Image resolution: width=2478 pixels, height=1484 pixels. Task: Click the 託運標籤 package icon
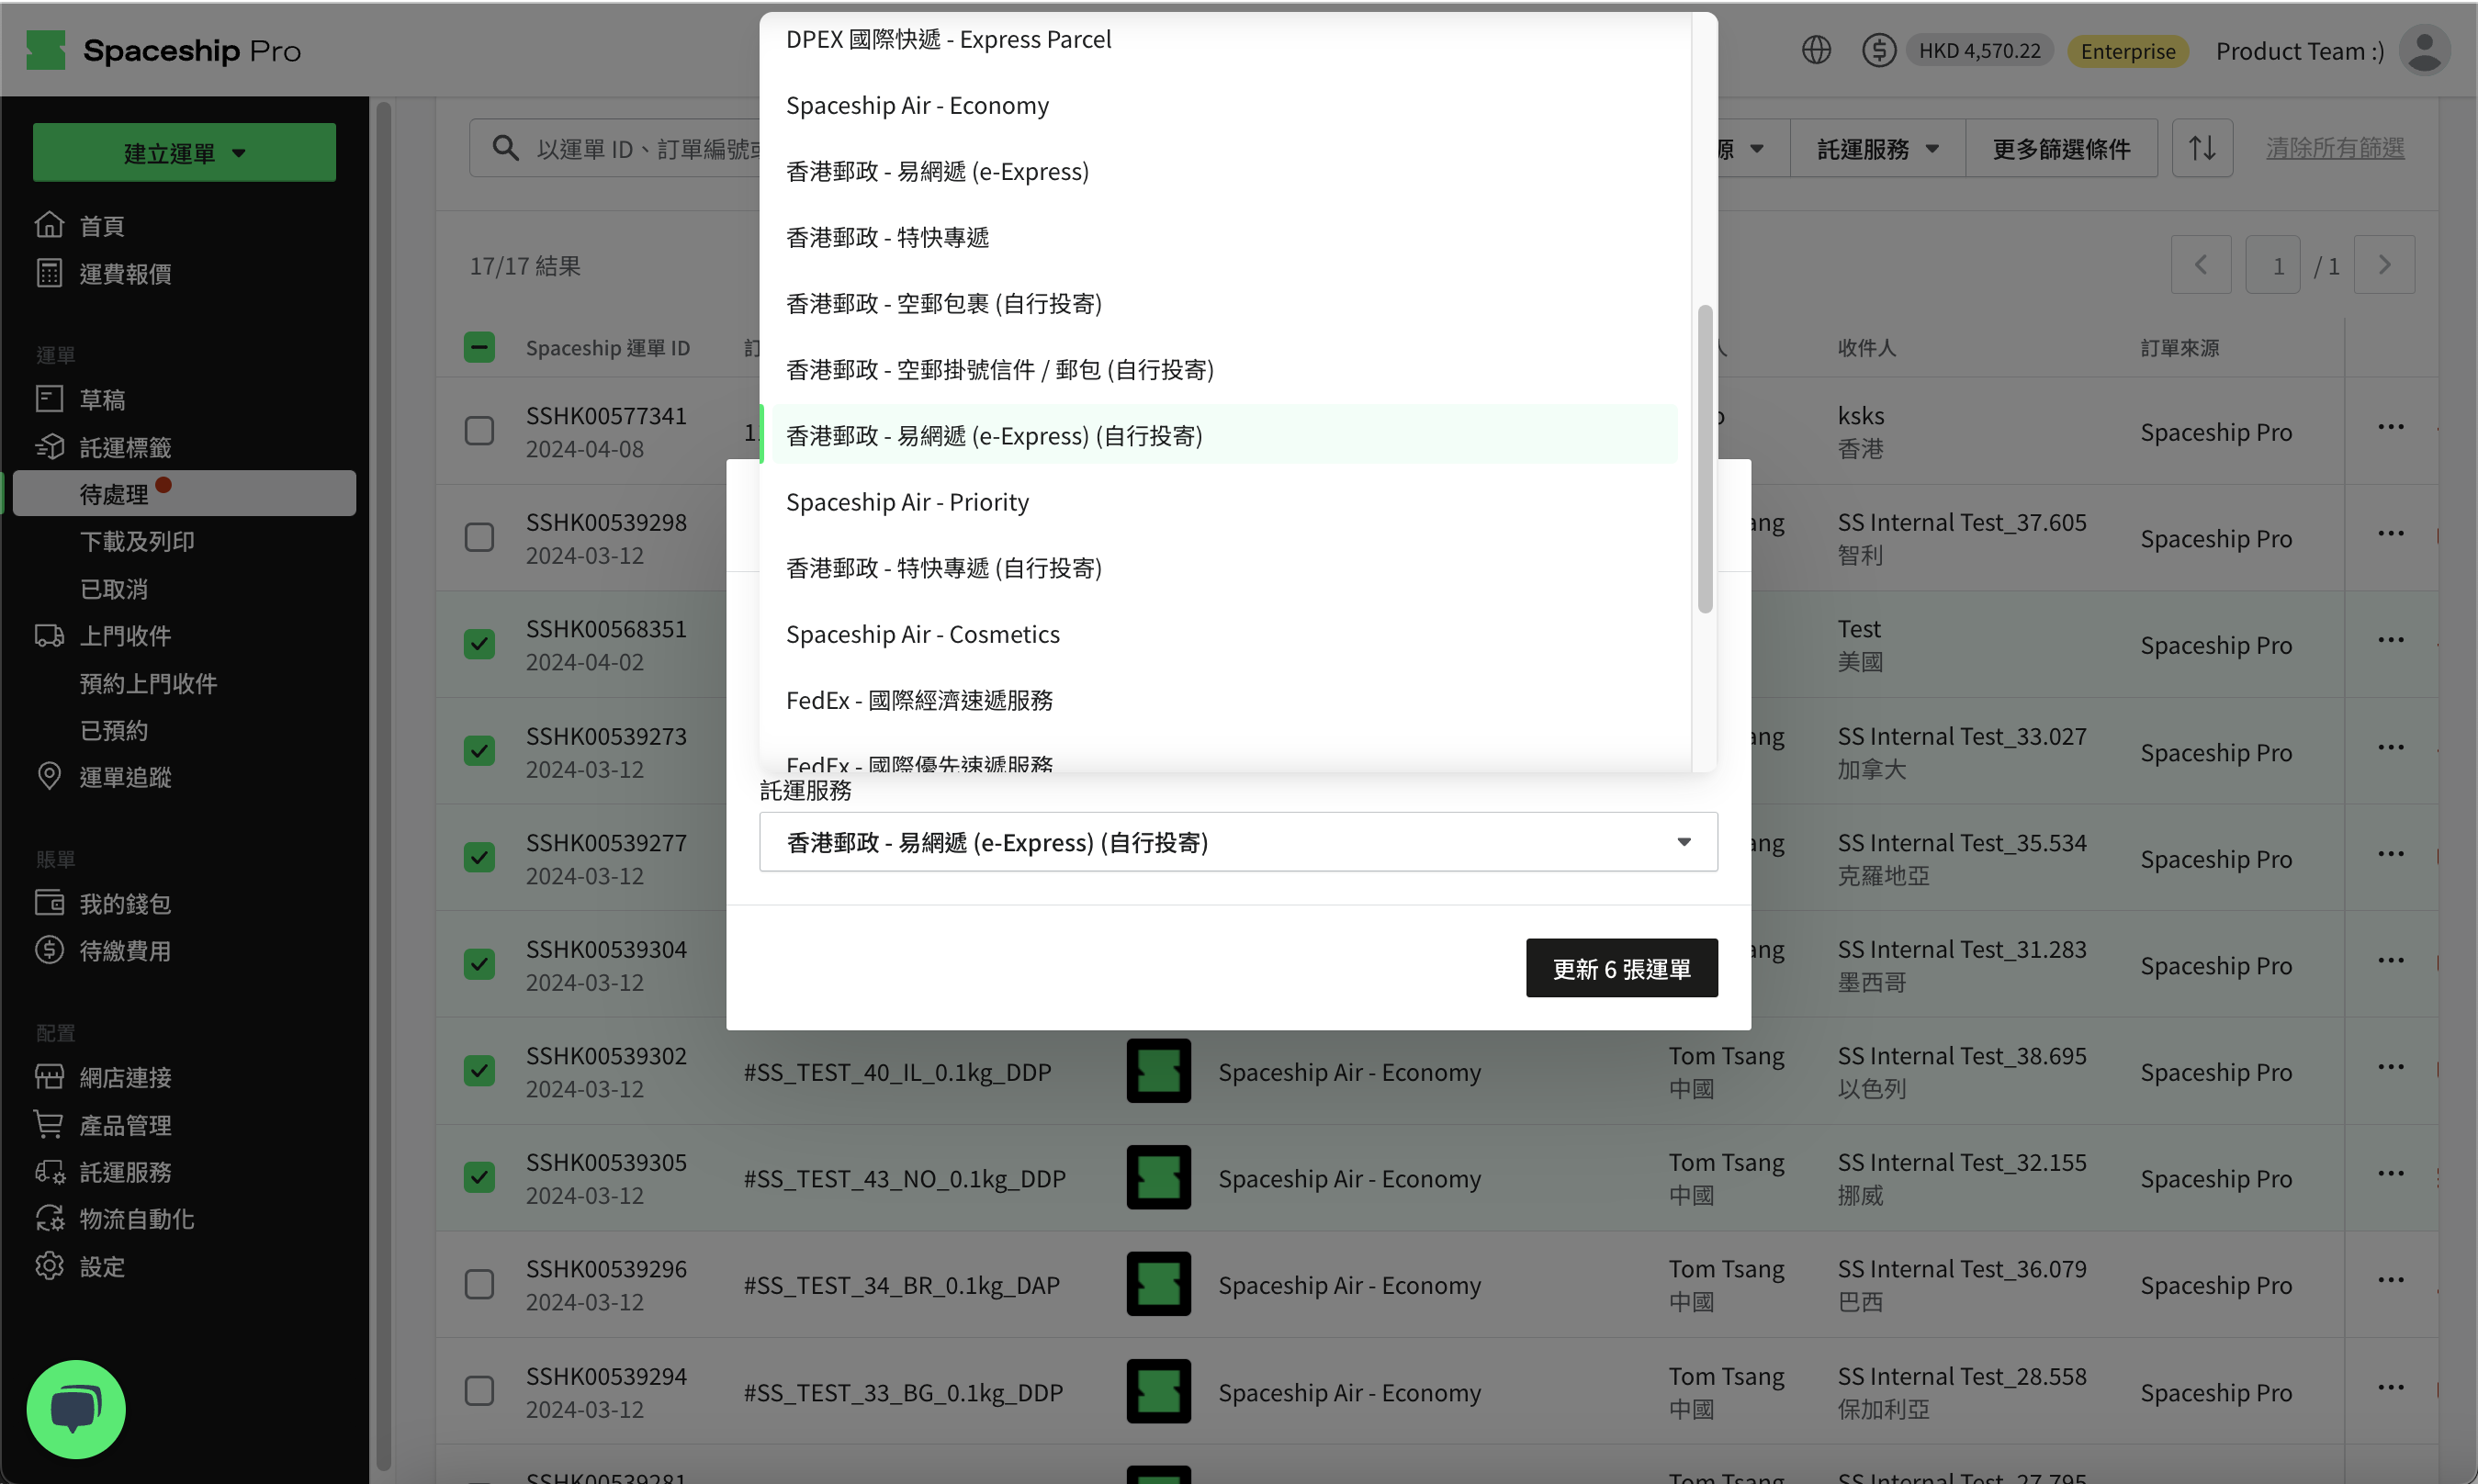pyautogui.click(x=49, y=447)
